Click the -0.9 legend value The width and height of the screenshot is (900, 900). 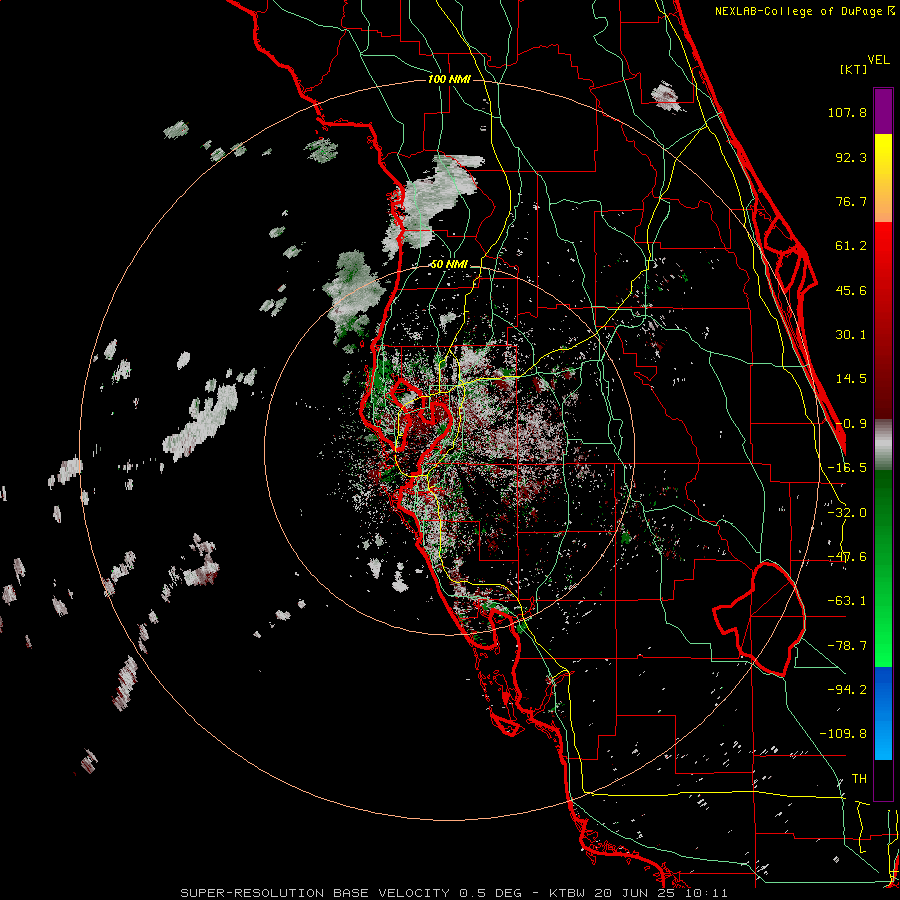click(851, 424)
